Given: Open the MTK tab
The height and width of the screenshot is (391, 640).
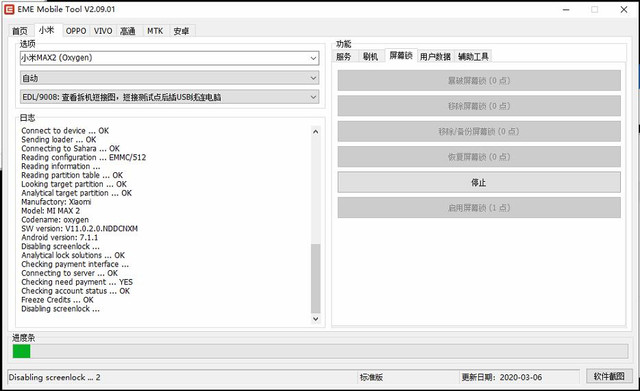Looking at the screenshot, I should [155, 31].
